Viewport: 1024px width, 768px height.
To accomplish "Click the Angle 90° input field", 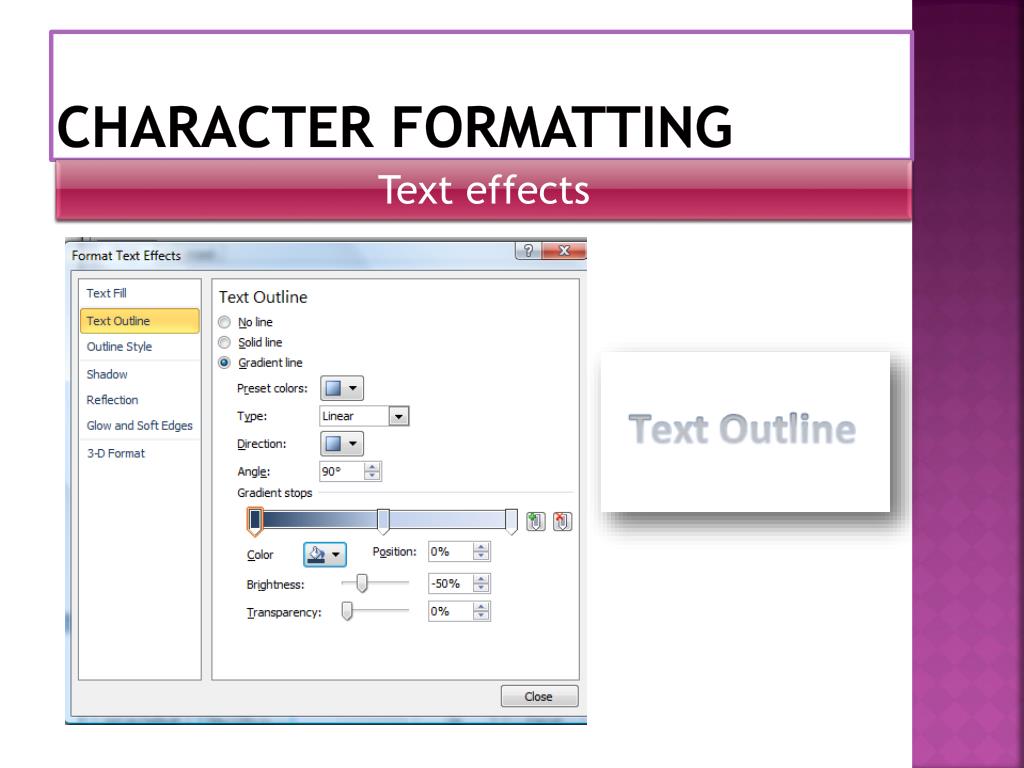I will point(342,471).
